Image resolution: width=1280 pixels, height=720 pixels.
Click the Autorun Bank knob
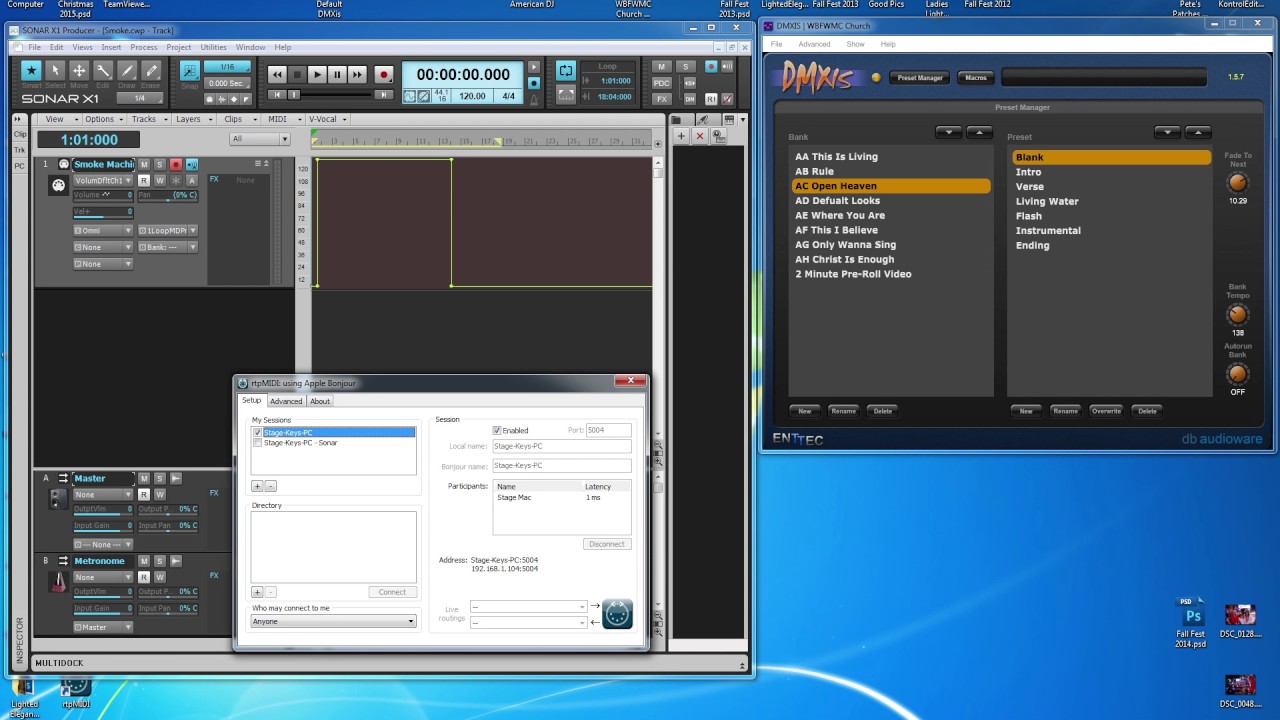pyautogui.click(x=1238, y=374)
